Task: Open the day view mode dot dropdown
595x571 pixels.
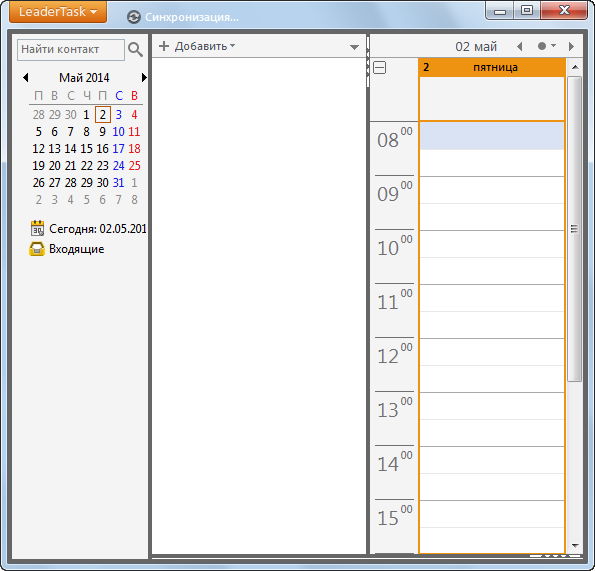Action: coord(546,46)
